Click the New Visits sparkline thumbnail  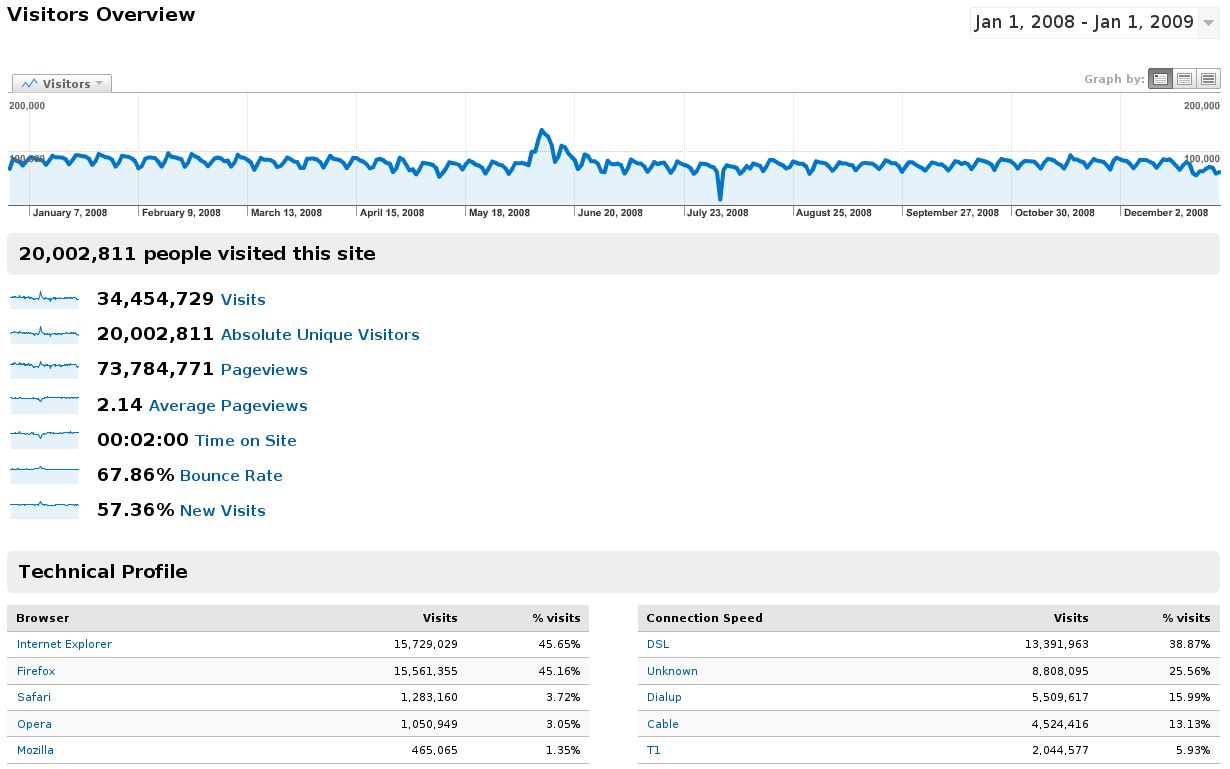point(44,510)
